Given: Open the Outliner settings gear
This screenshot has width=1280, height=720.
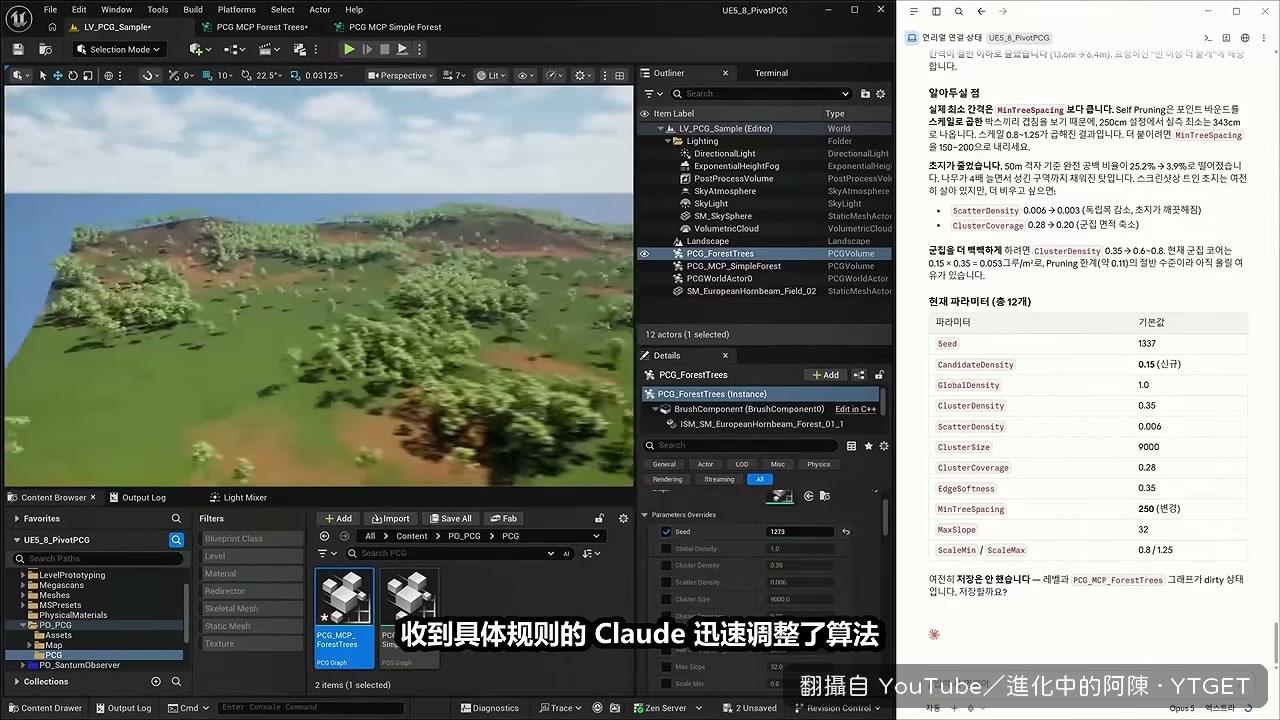Looking at the screenshot, I should coord(881,94).
